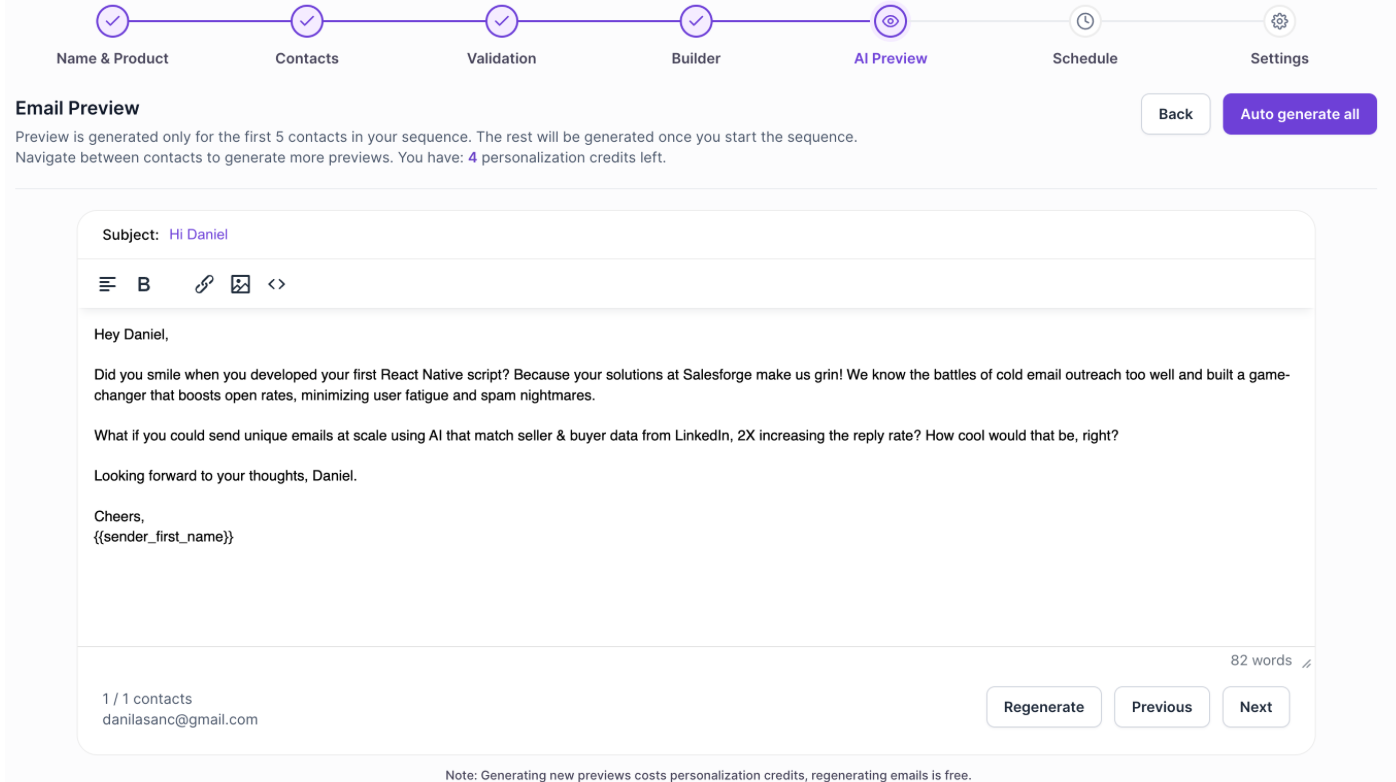Viewport: 1396px width, 782px height.
Task: Click the AI Preview eye icon
Action: (x=890, y=21)
